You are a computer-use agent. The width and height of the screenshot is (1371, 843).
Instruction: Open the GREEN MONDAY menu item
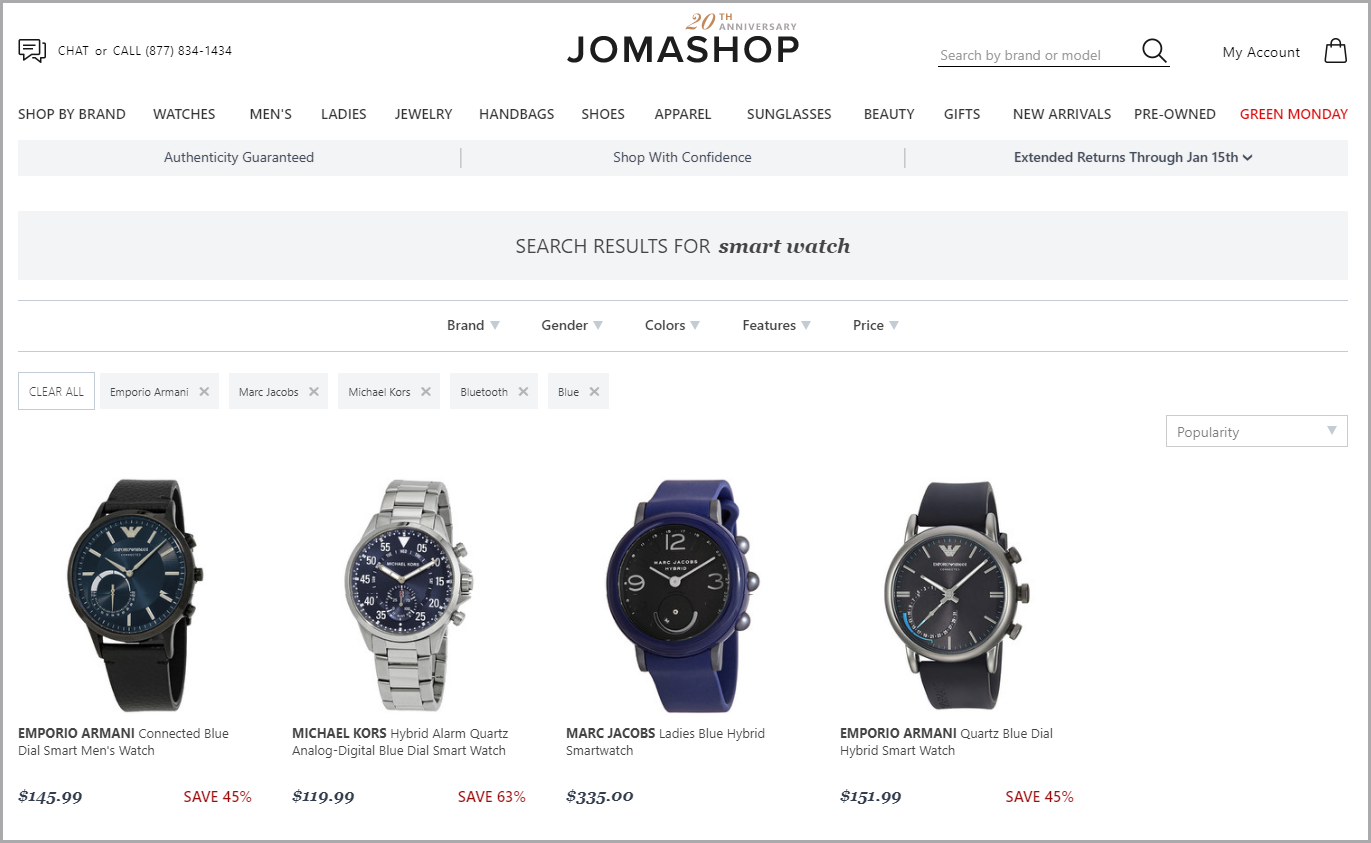[x=1293, y=114]
